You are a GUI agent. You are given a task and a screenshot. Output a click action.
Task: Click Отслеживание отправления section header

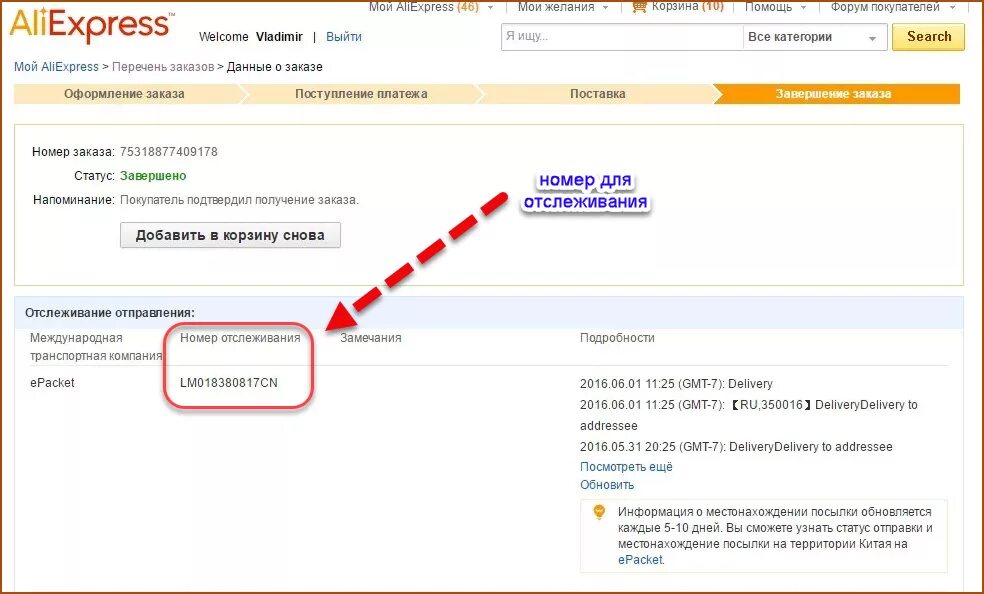[x=110, y=312]
